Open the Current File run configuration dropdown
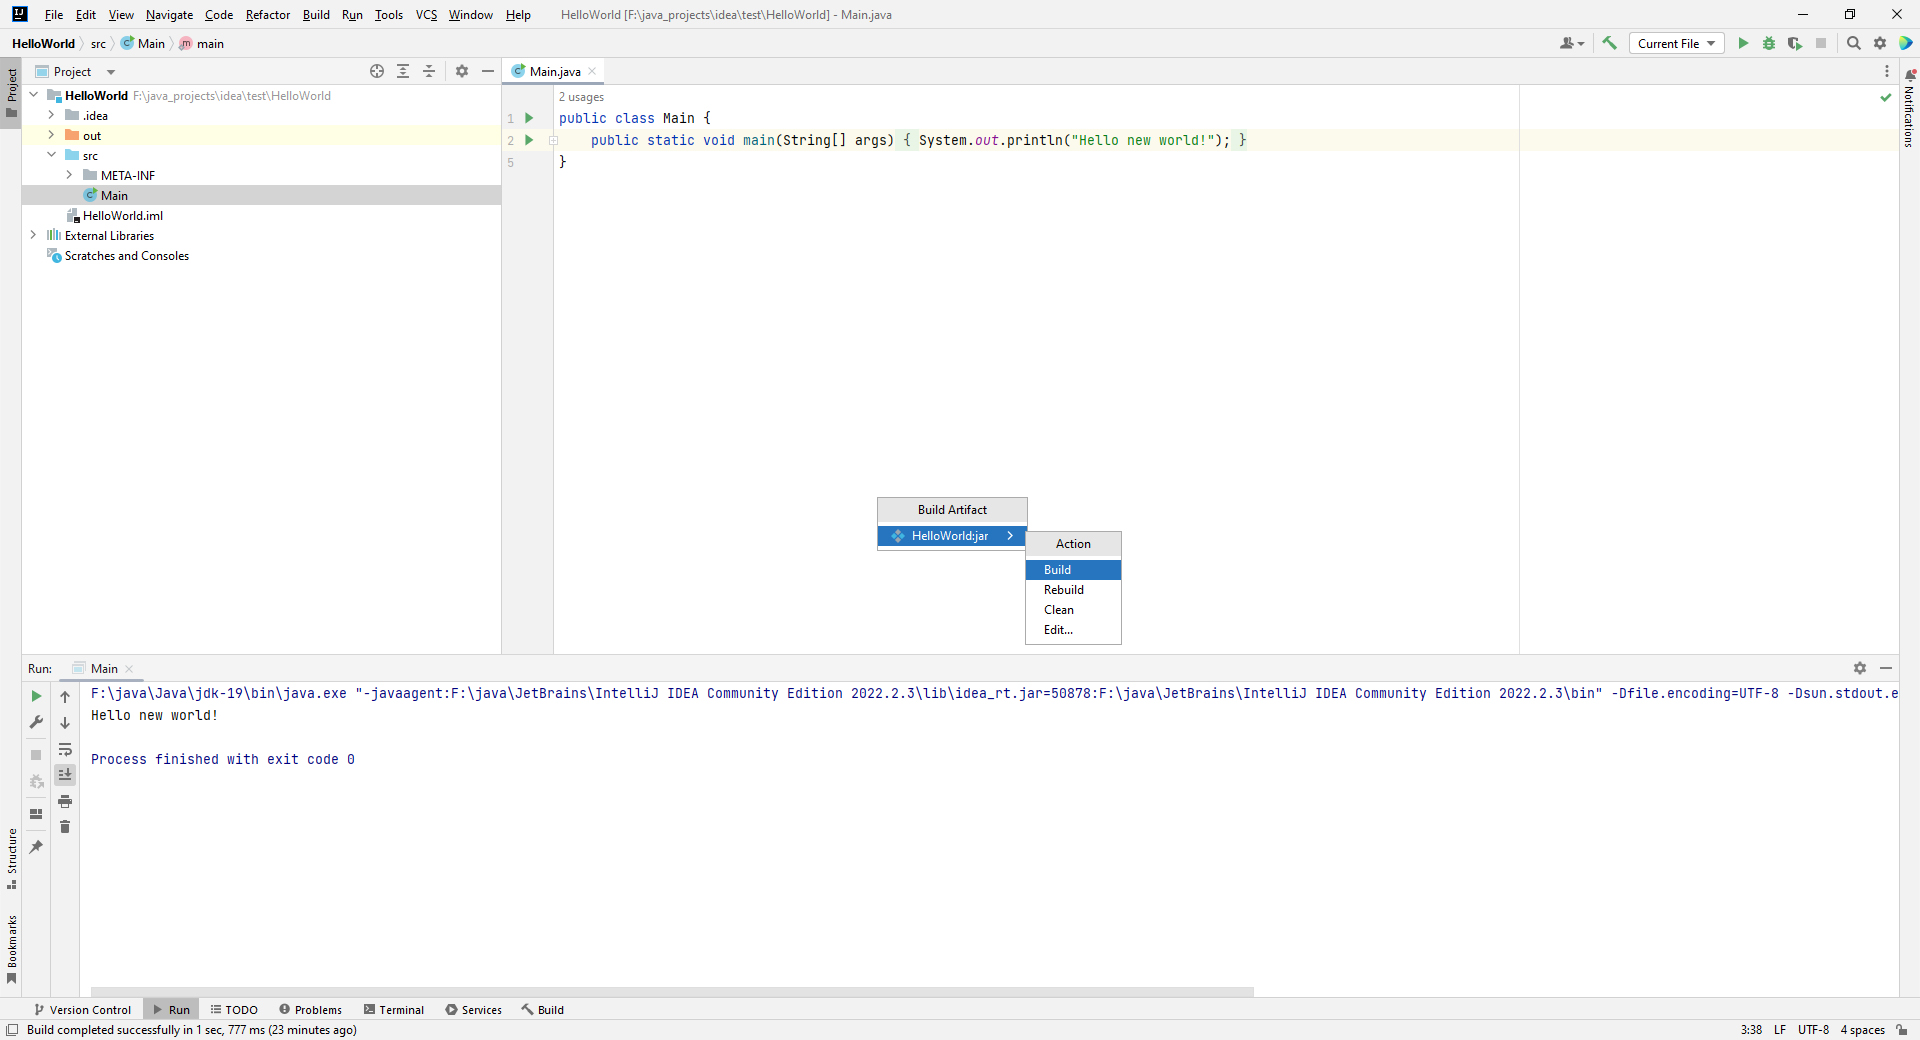Screen dimensions: 1920x1040 tap(1676, 43)
